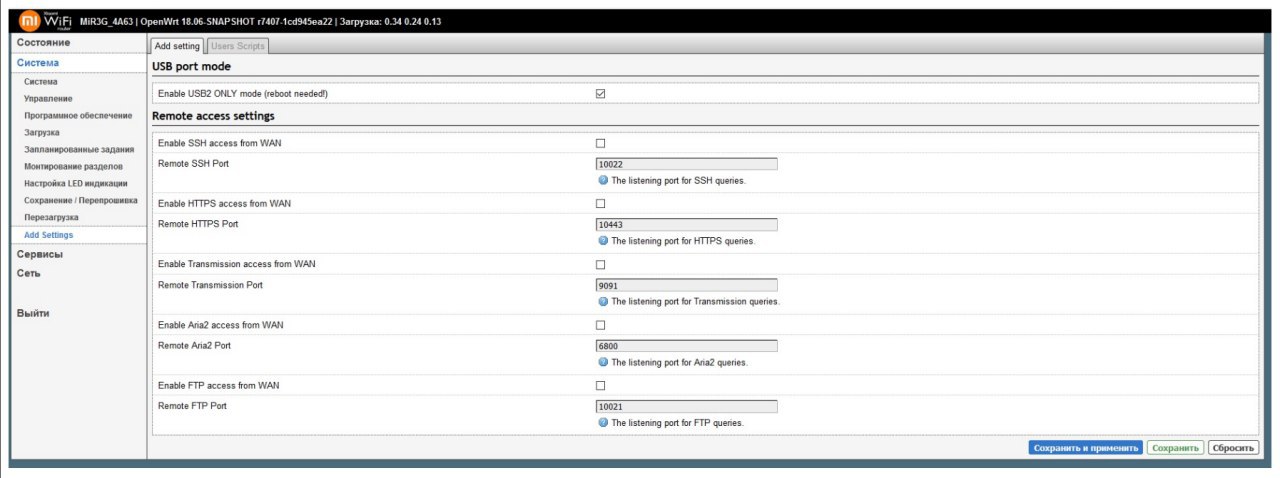
Task: Expand the Сервисы sidebar section
Action: coord(40,254)
